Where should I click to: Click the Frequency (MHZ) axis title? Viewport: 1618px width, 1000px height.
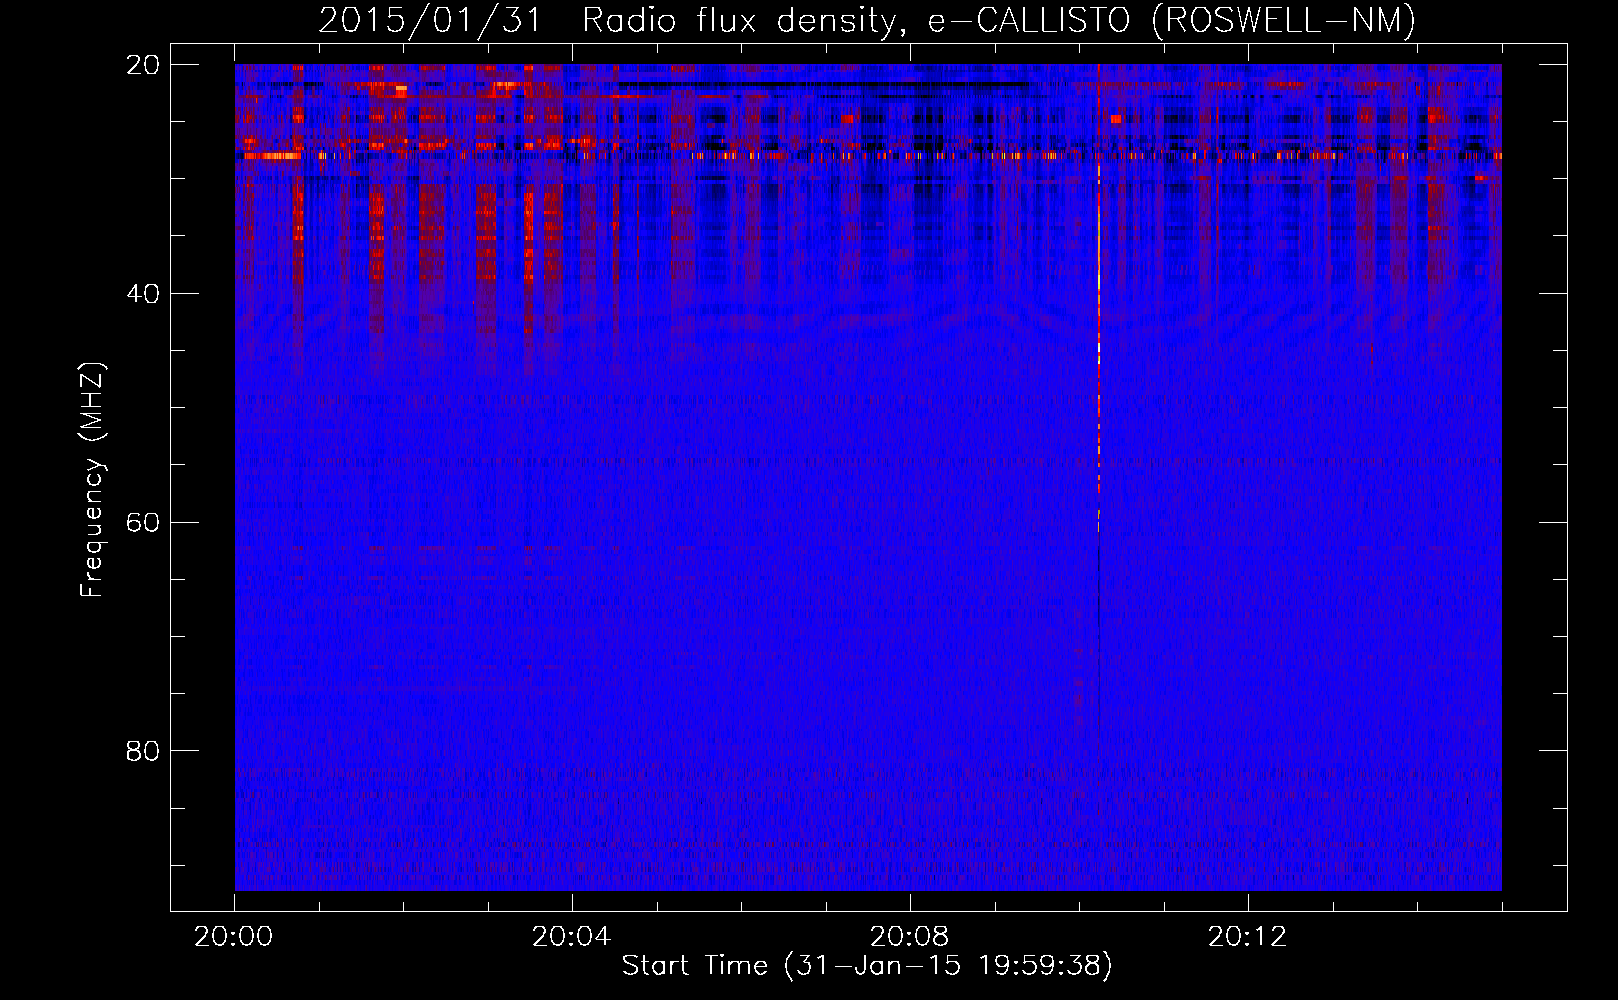click(92, 480)
